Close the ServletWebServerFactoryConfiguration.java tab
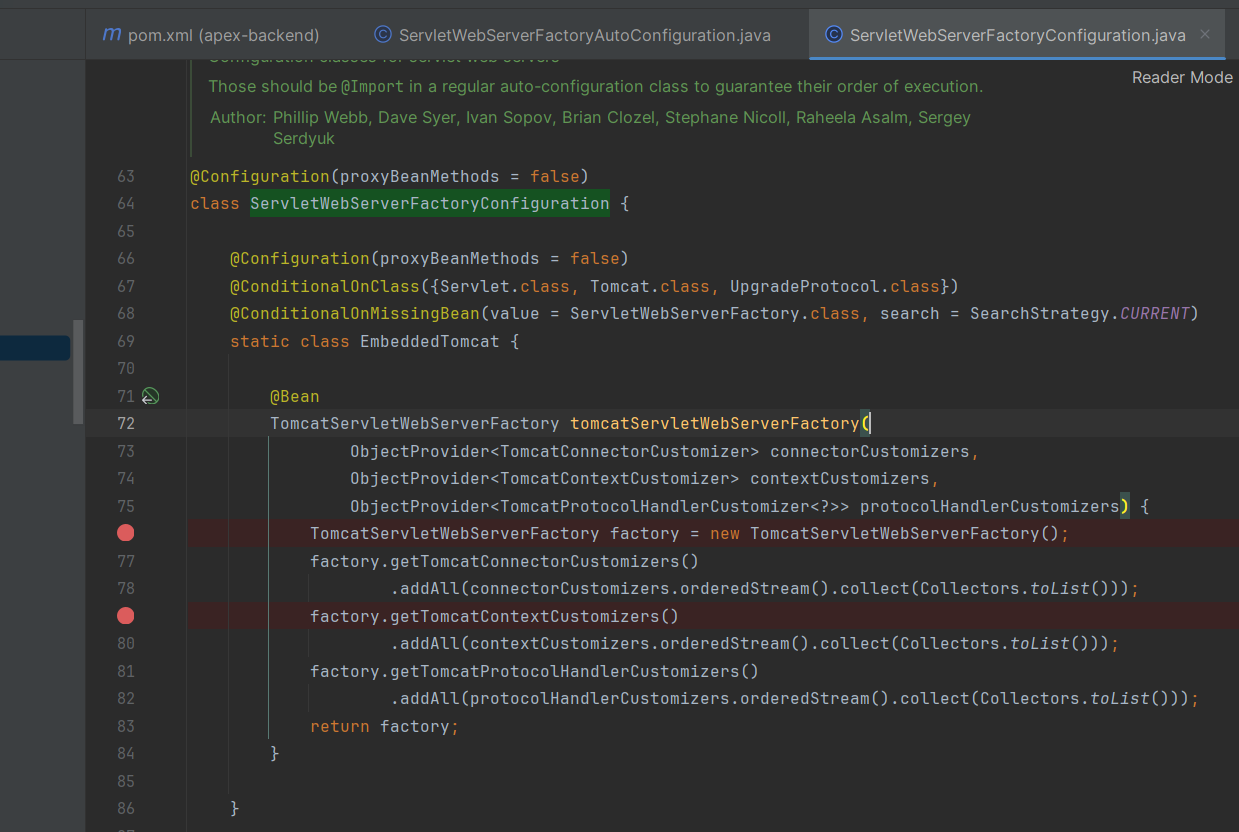 click(1205, 34)
